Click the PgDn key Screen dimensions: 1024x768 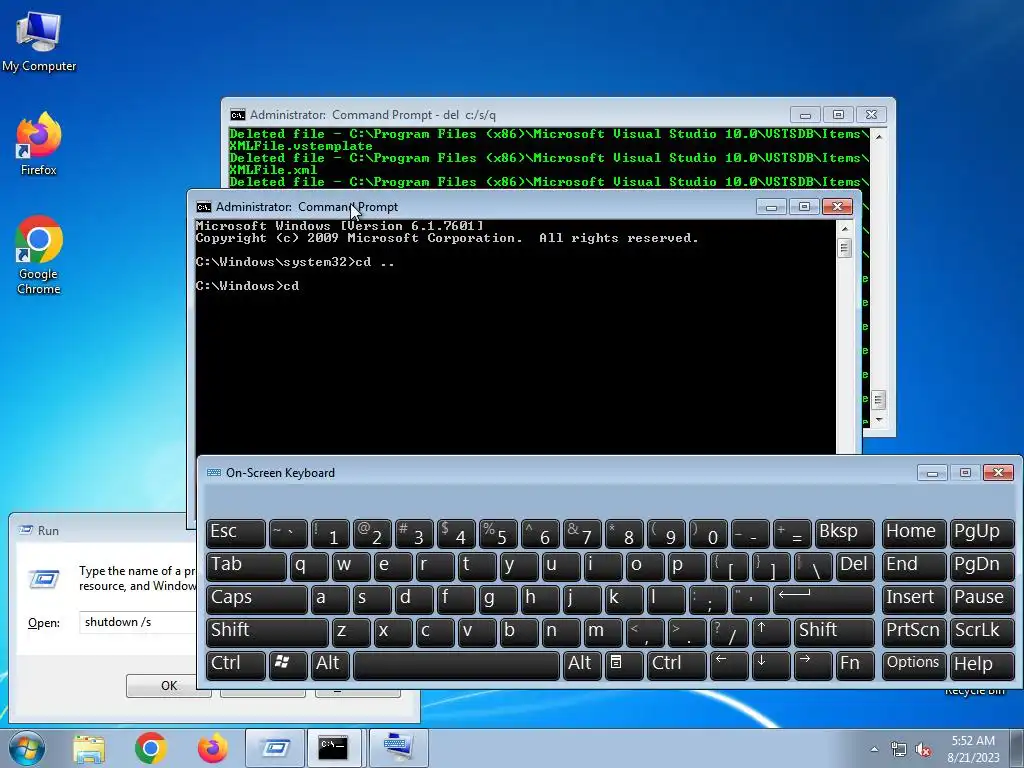pyautogui.click(x=982, y=566)
